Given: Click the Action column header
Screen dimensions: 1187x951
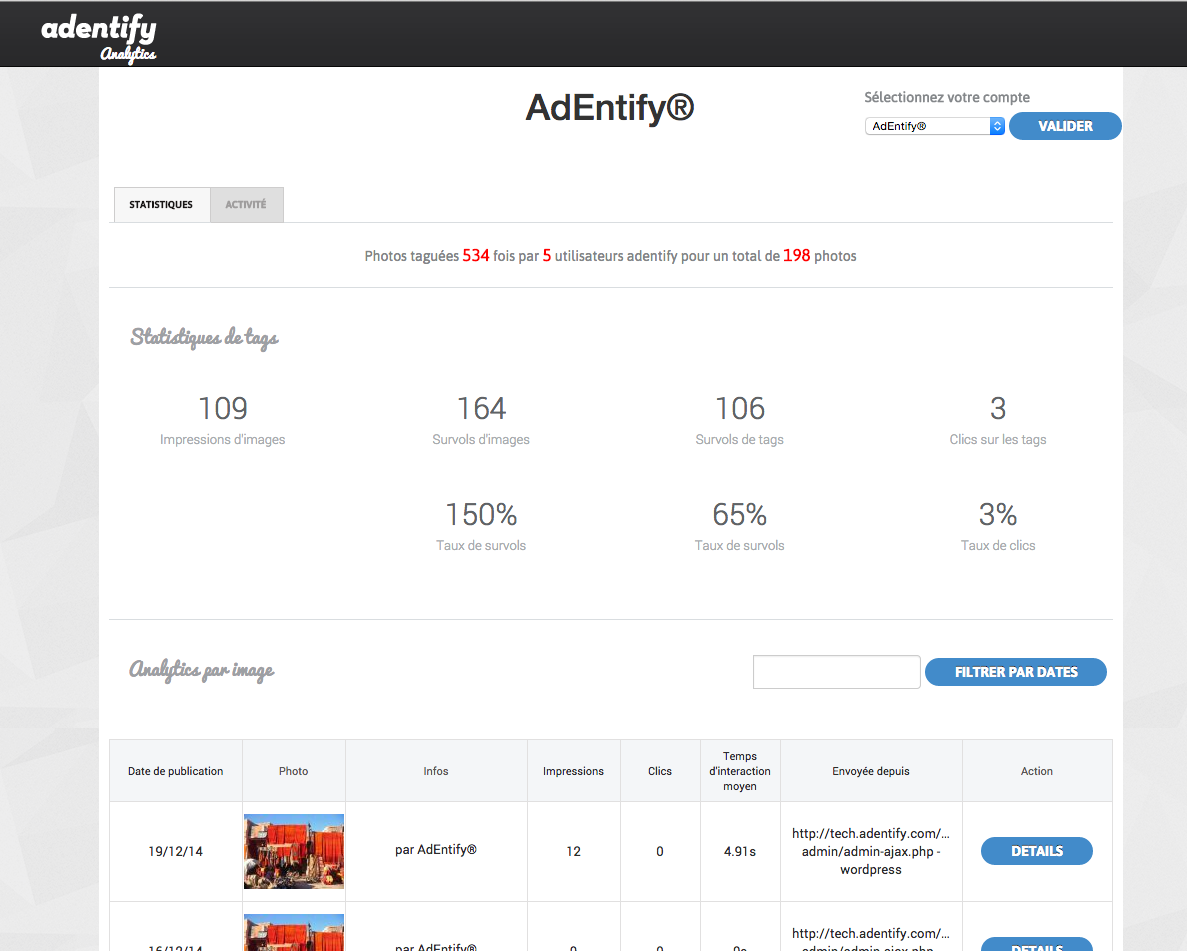Looking at the screenshot, I should [x=1036, y=771].
